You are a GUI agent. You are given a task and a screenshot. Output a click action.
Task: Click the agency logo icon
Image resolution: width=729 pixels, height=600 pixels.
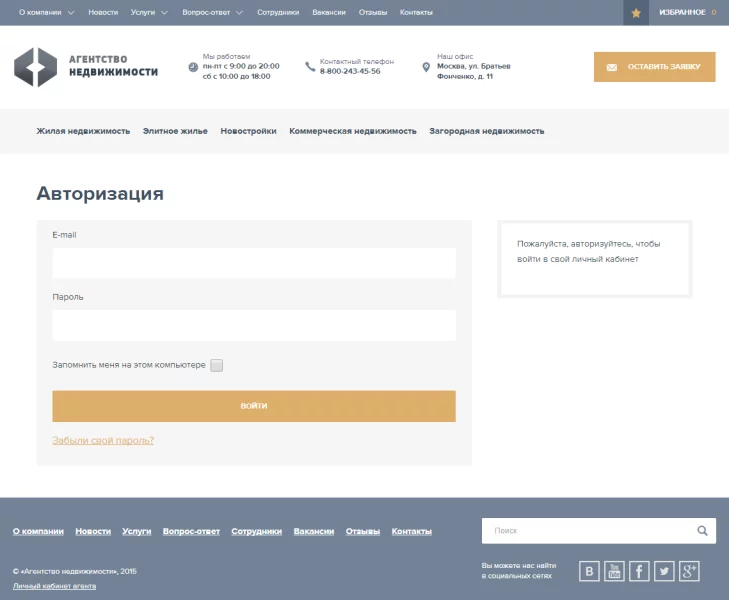(x=35, y=67)
